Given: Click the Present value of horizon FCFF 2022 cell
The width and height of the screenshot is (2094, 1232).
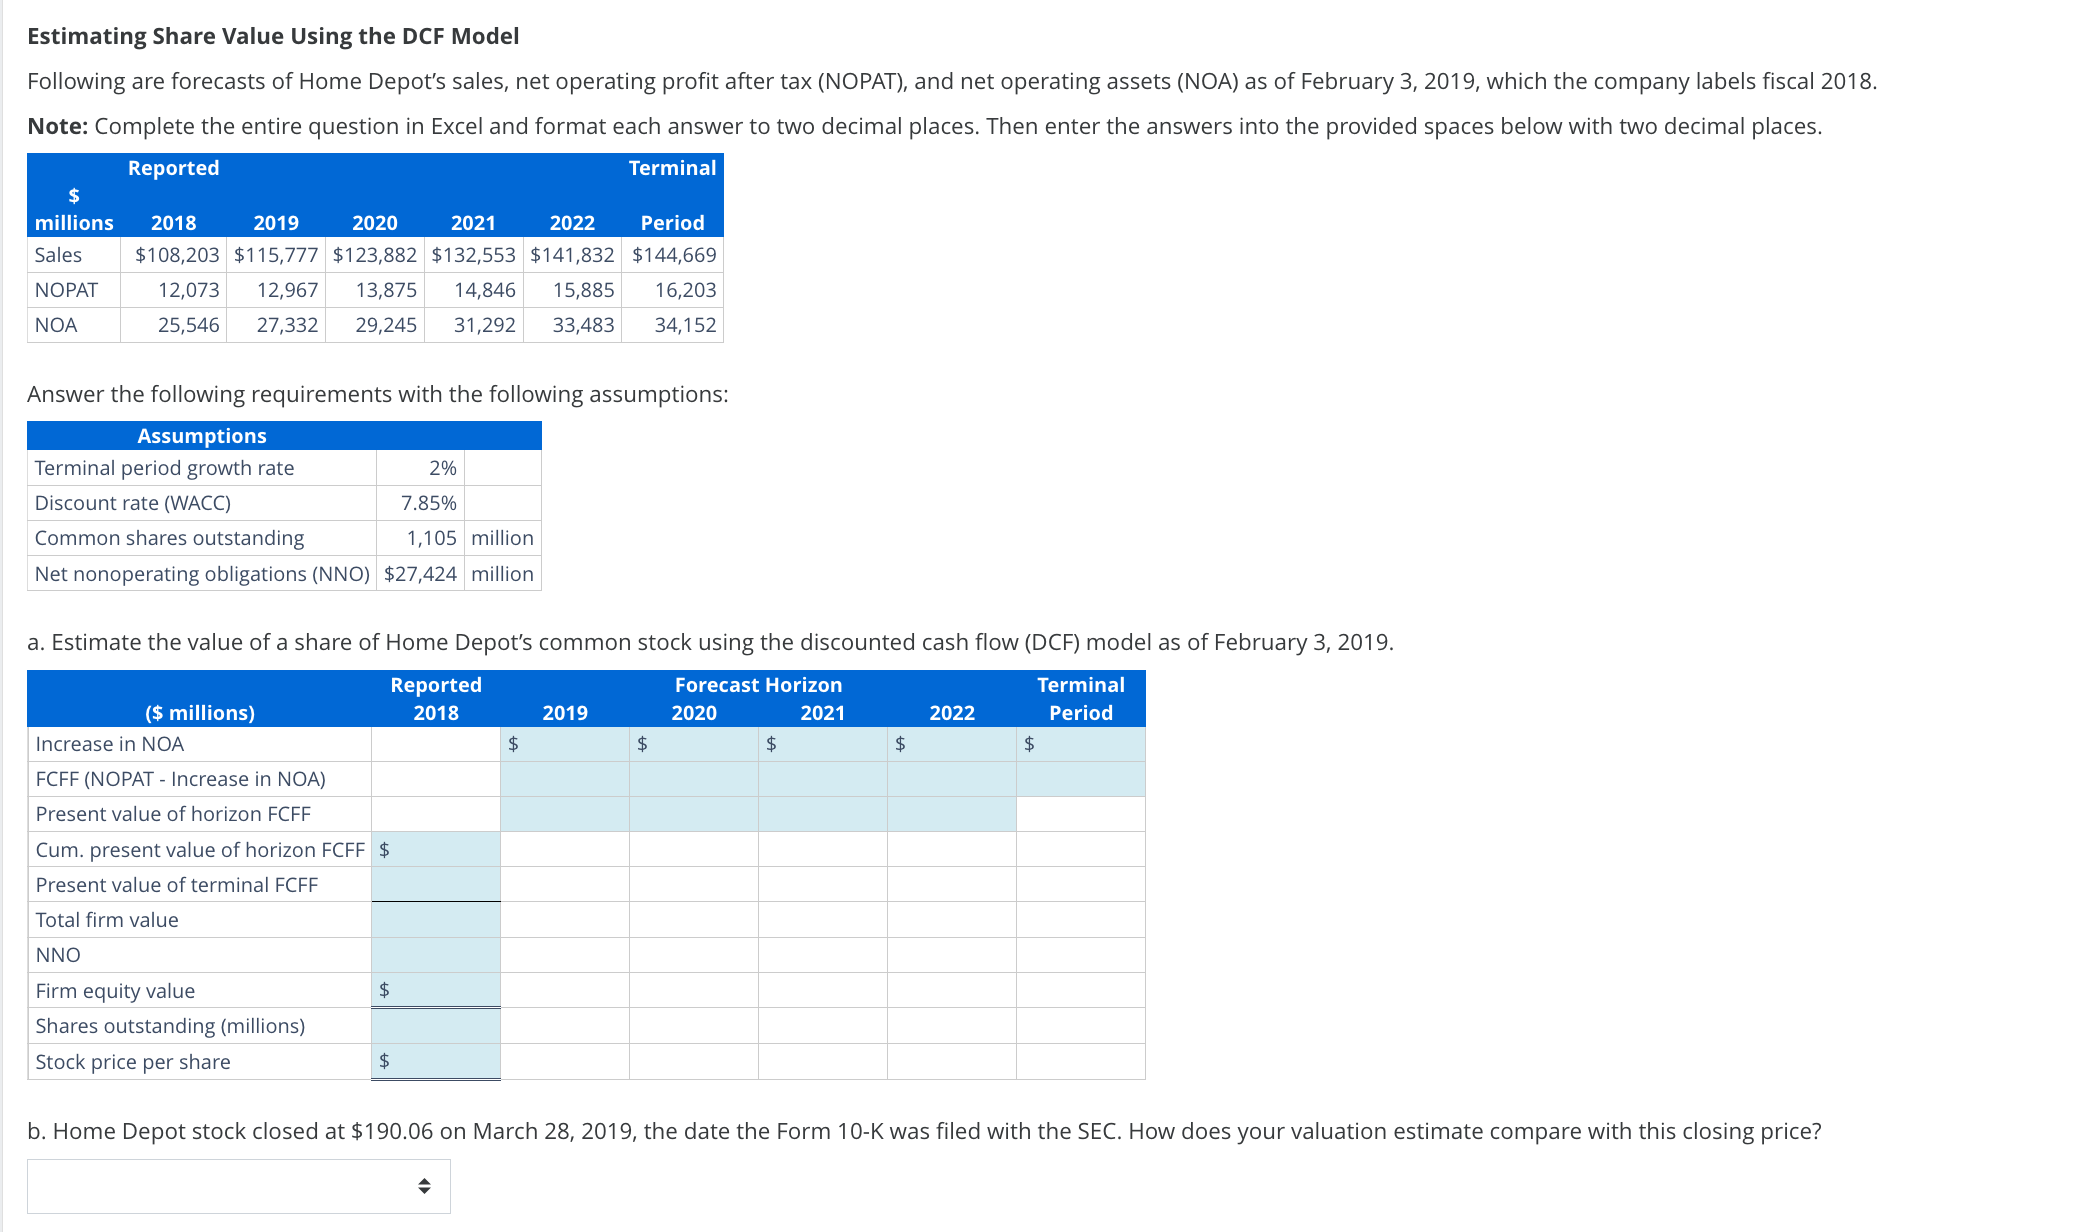Looking at the screenshot, I should [950, 813].
